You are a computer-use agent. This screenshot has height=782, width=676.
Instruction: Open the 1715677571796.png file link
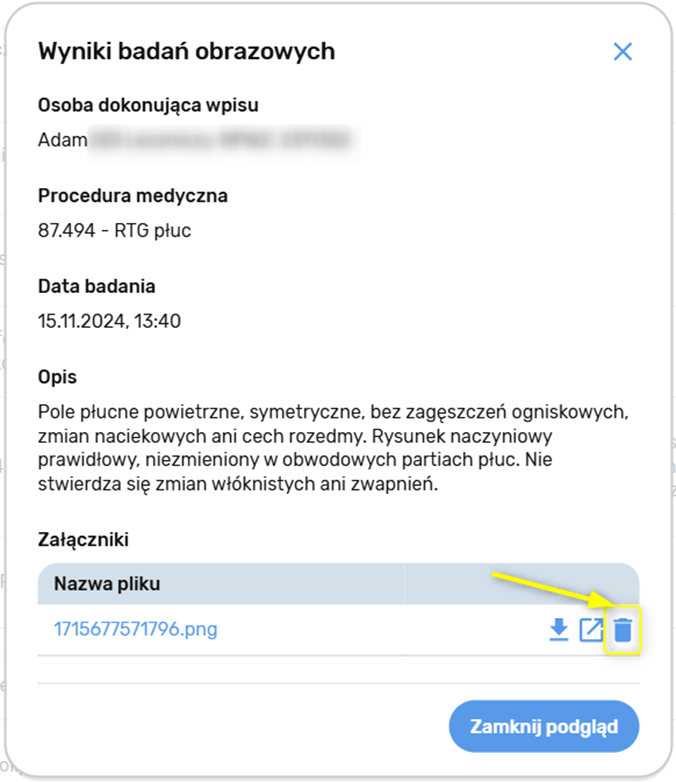pos(135,630)
